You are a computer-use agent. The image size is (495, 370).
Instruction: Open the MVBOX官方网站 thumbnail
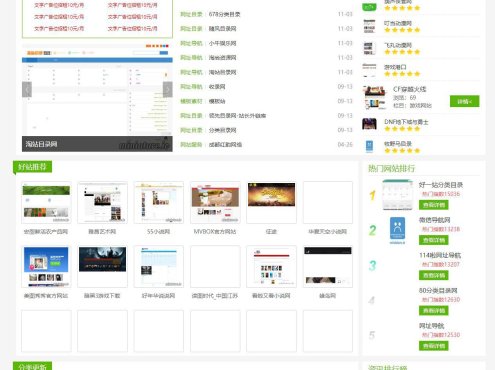coord(215,203)
